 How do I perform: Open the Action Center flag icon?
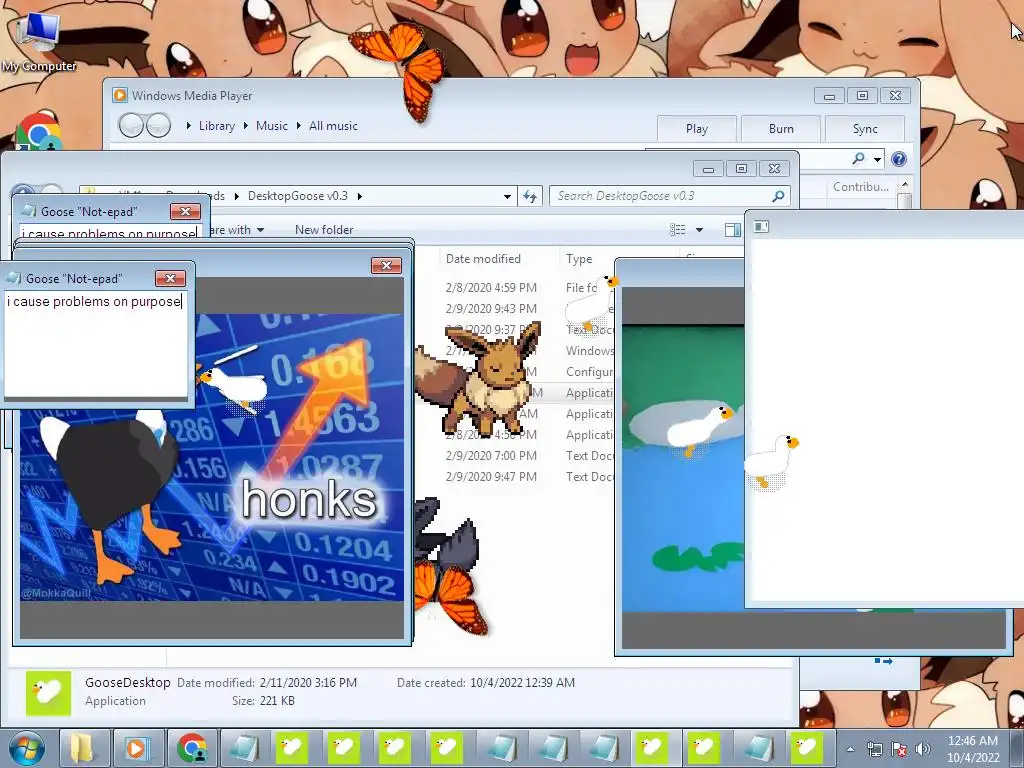(899, 750)
